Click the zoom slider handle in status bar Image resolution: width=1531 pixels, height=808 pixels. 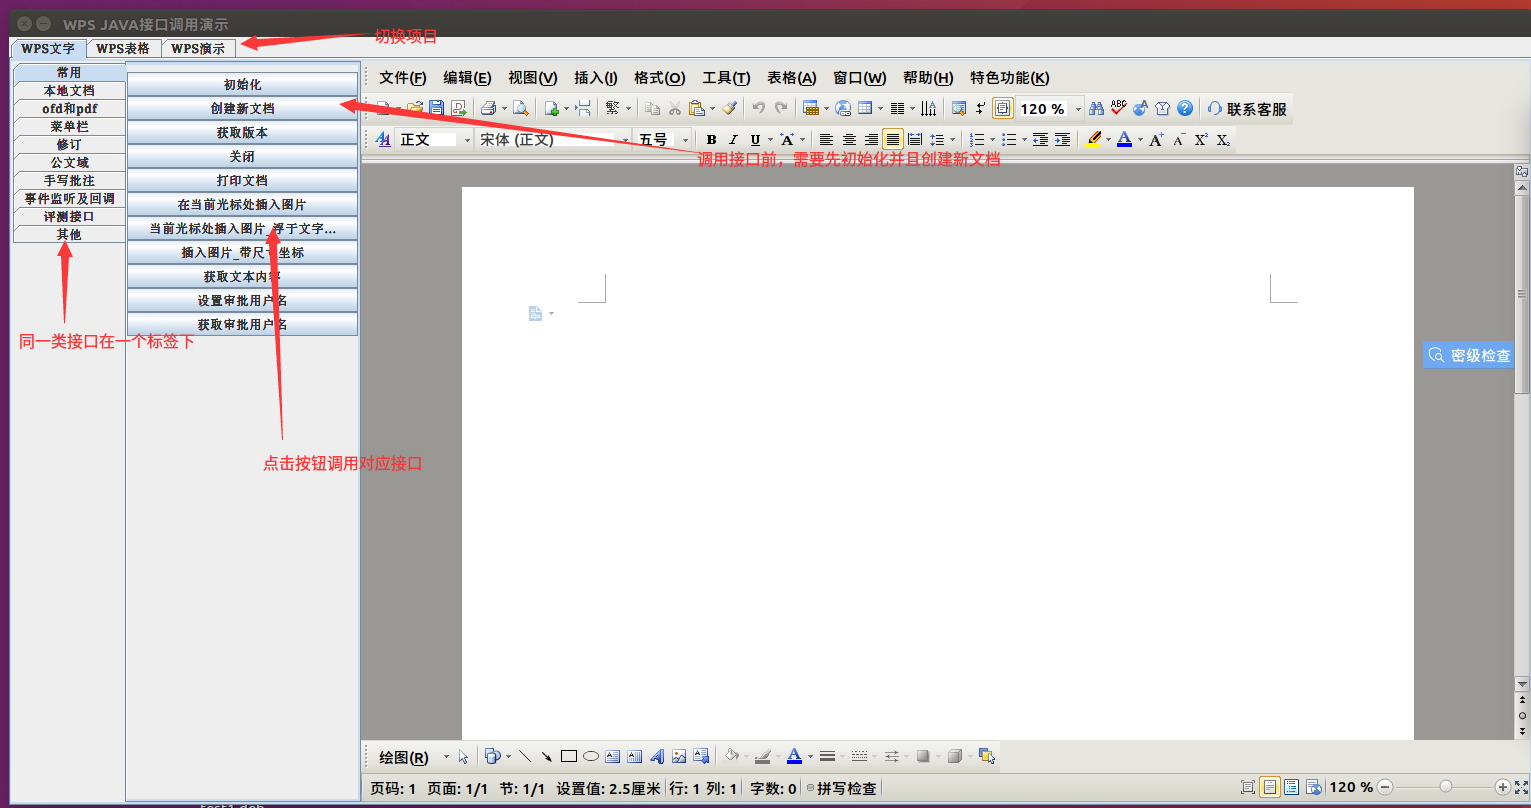coord(1445,787)
